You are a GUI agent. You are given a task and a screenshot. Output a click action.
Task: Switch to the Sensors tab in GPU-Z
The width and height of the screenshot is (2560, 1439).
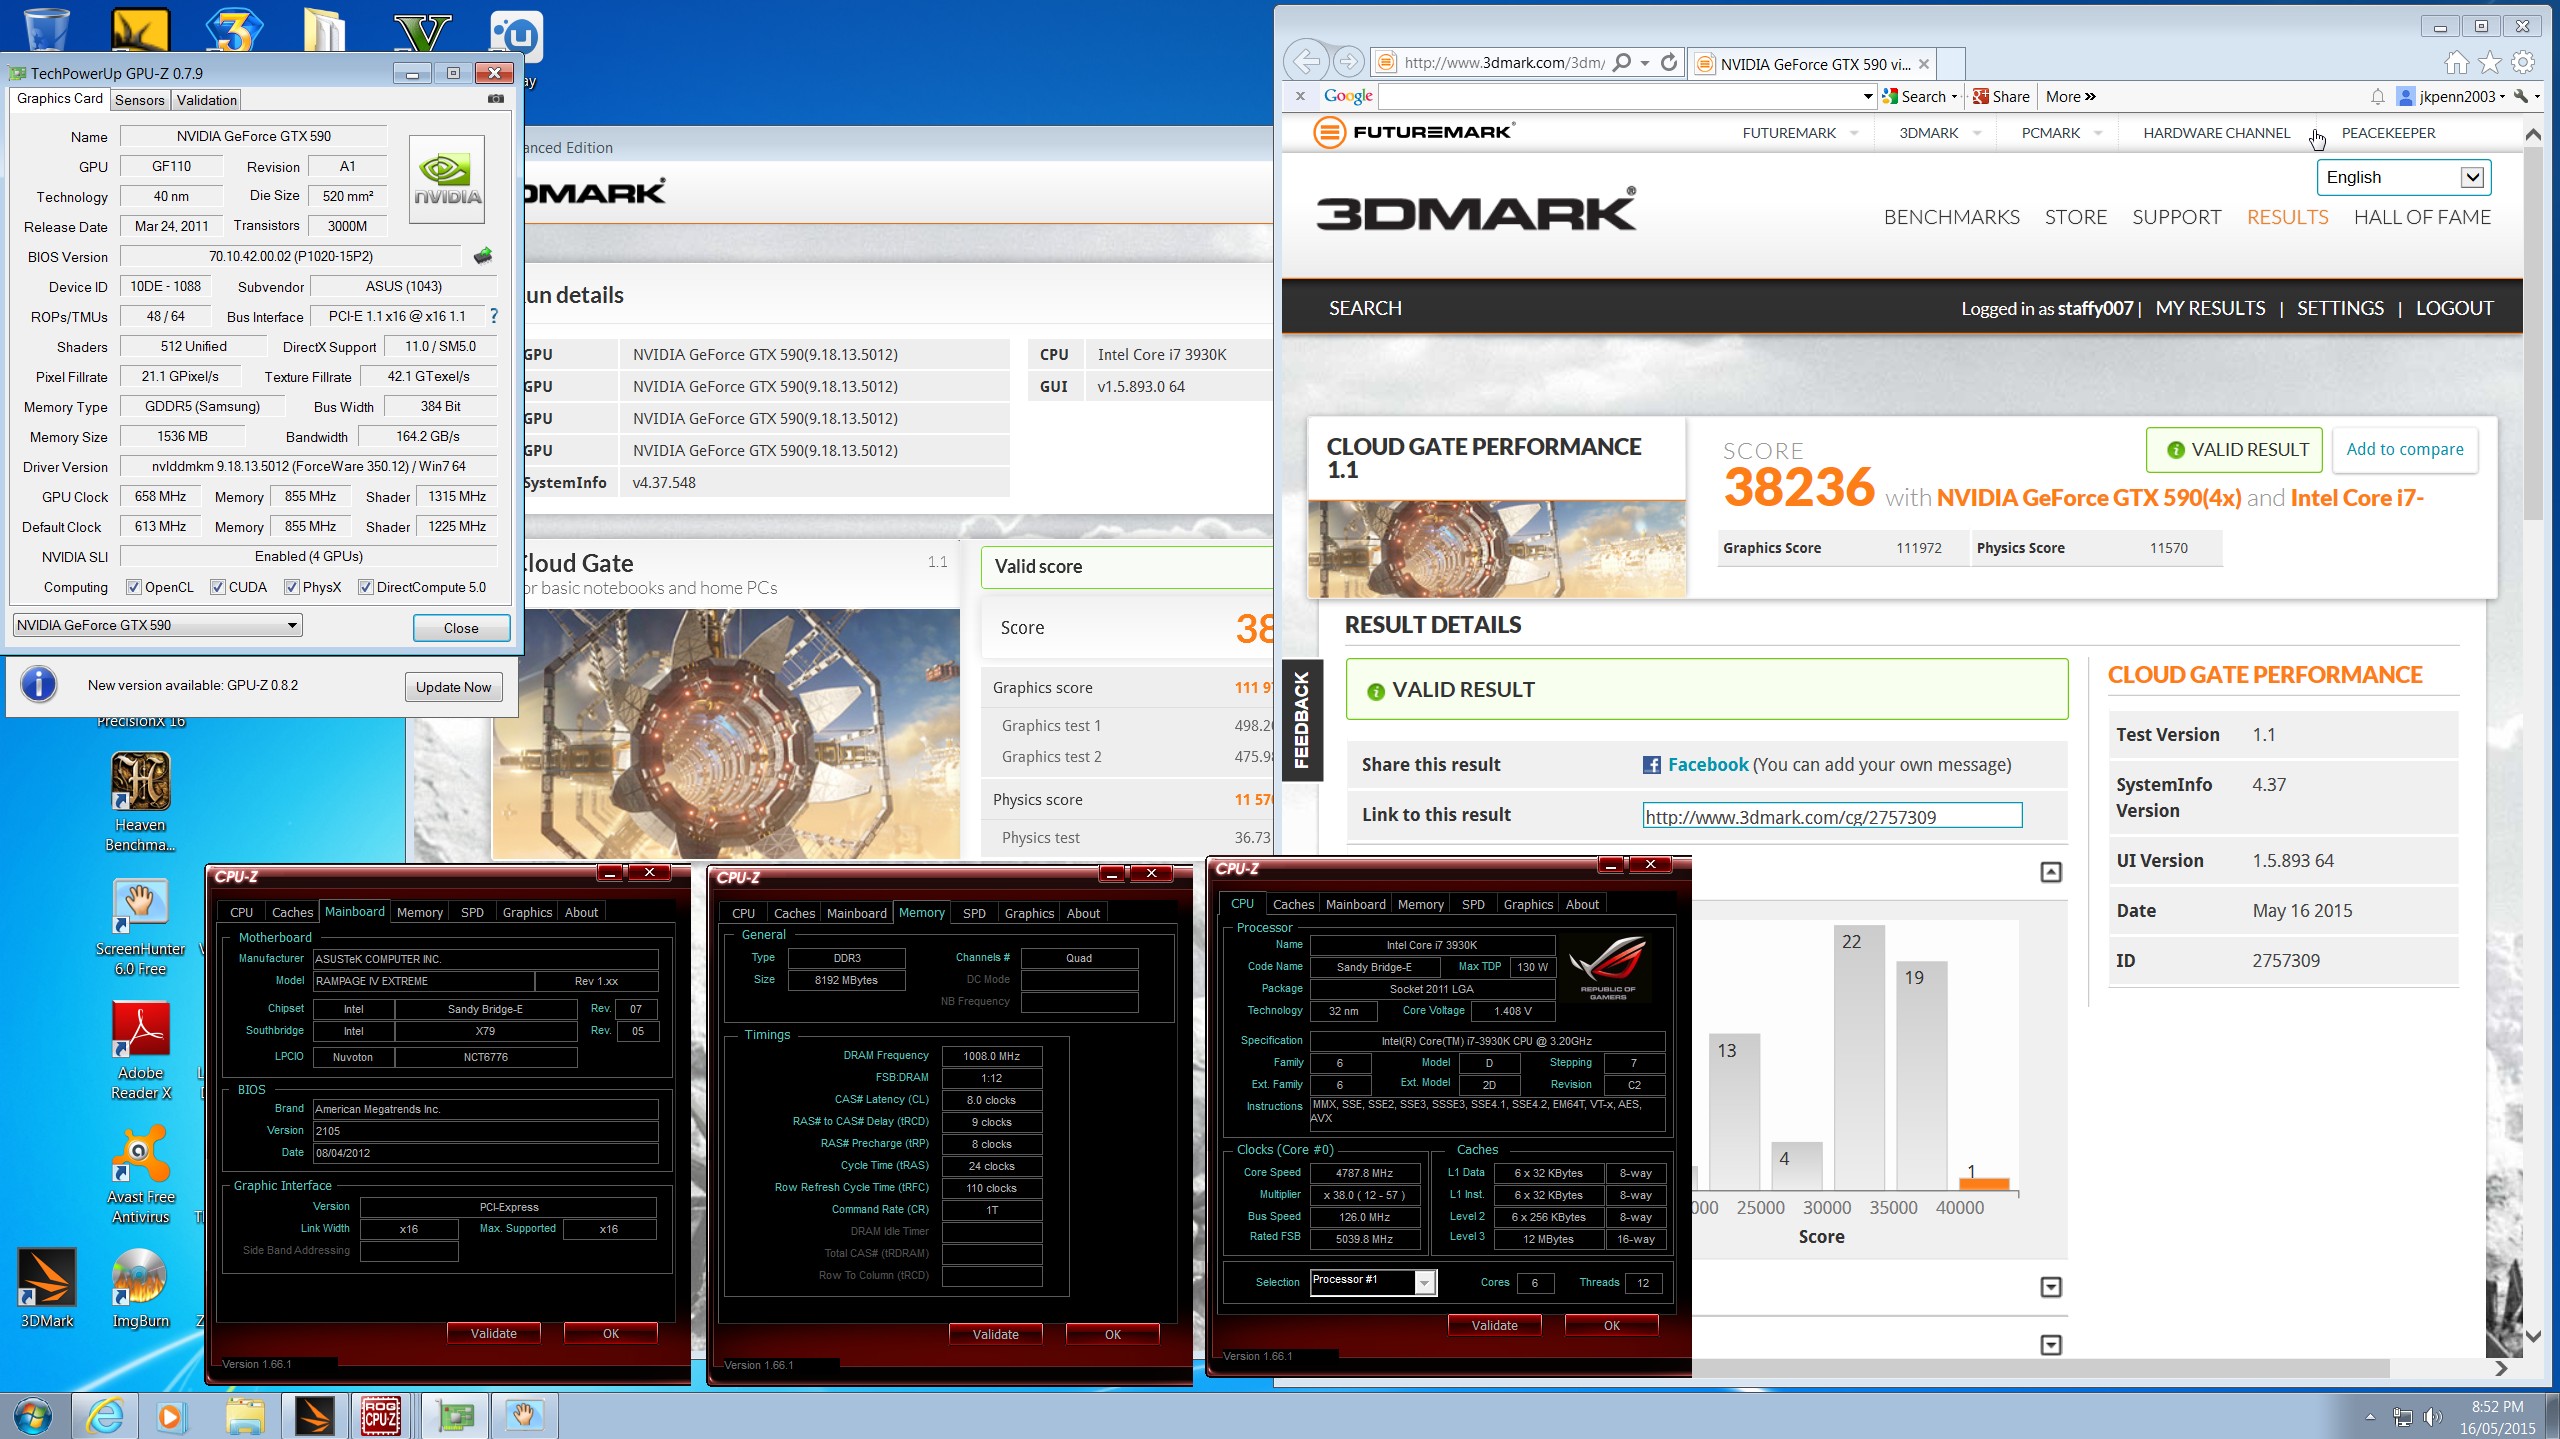[x=139, y=100]
